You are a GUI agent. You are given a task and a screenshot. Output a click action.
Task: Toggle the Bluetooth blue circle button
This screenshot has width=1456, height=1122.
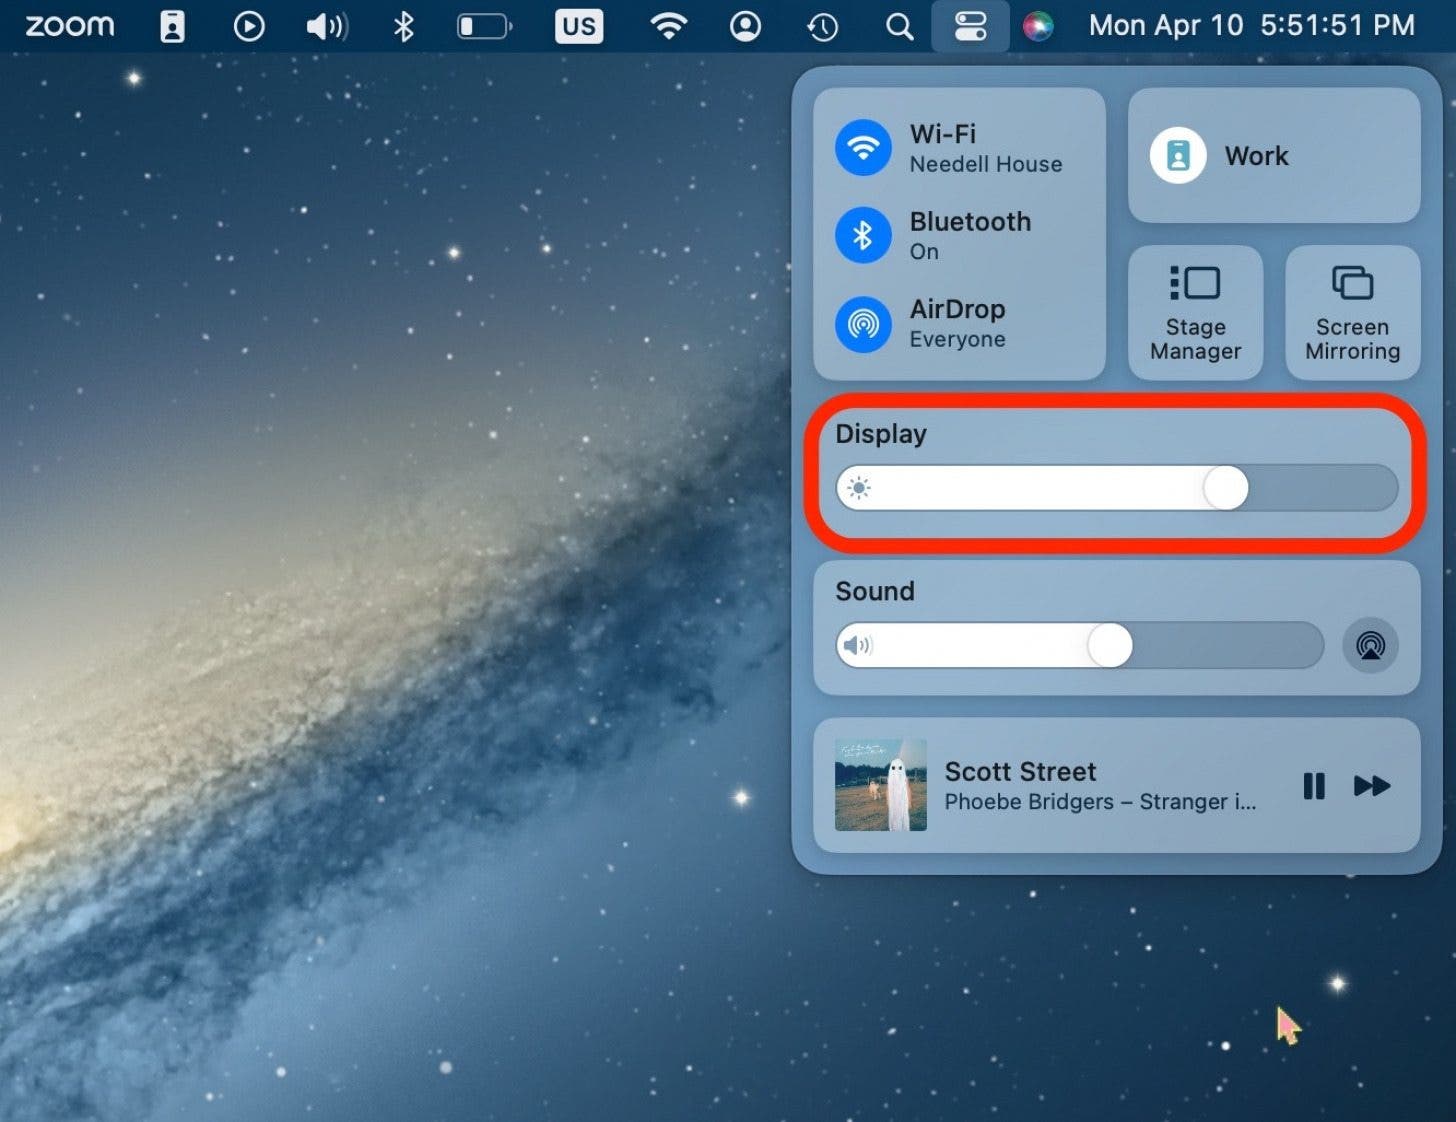point(863,236)
